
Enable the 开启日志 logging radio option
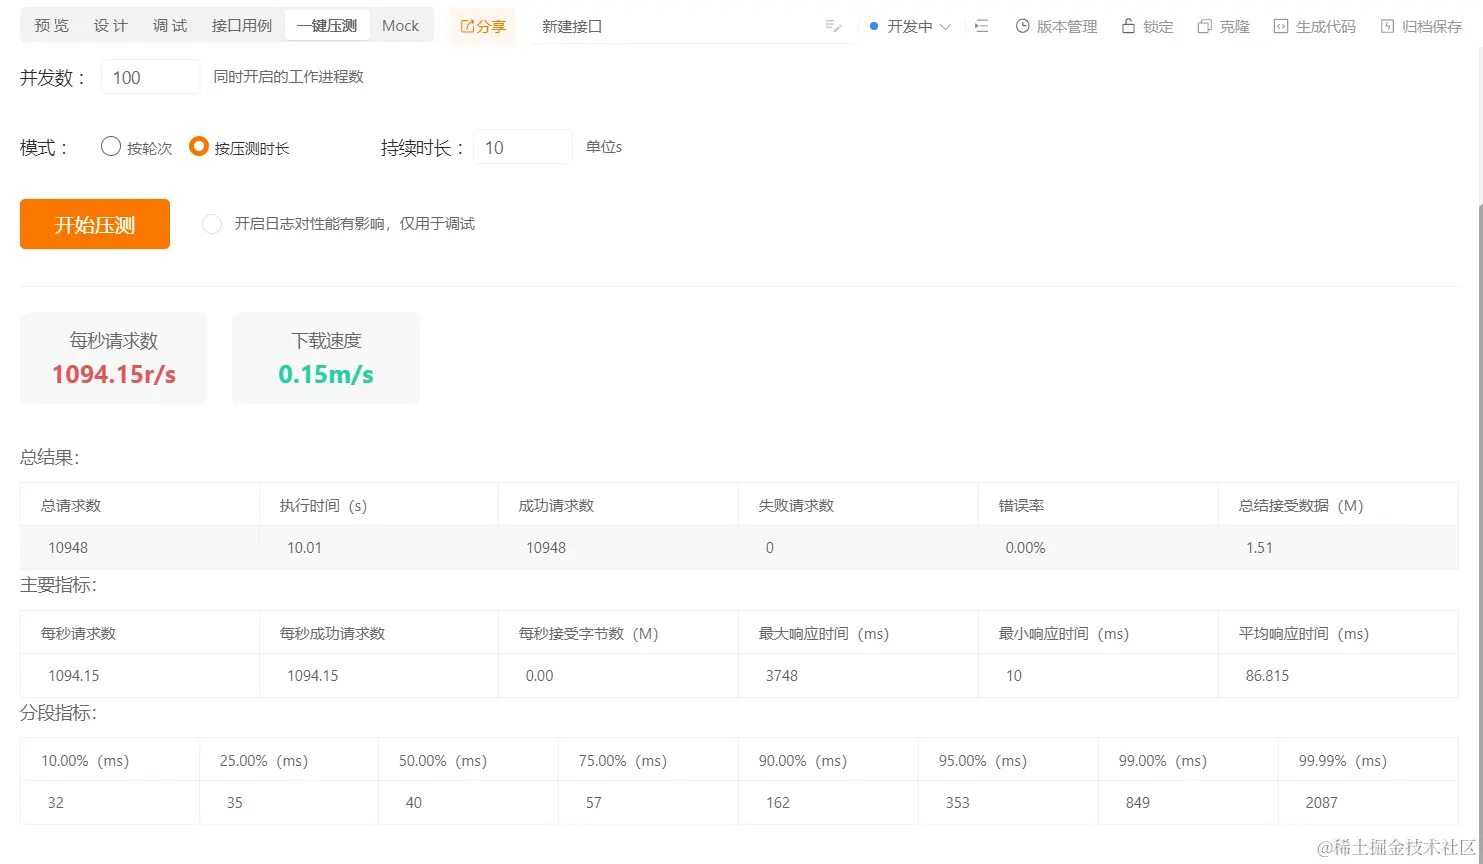point(212,224)
